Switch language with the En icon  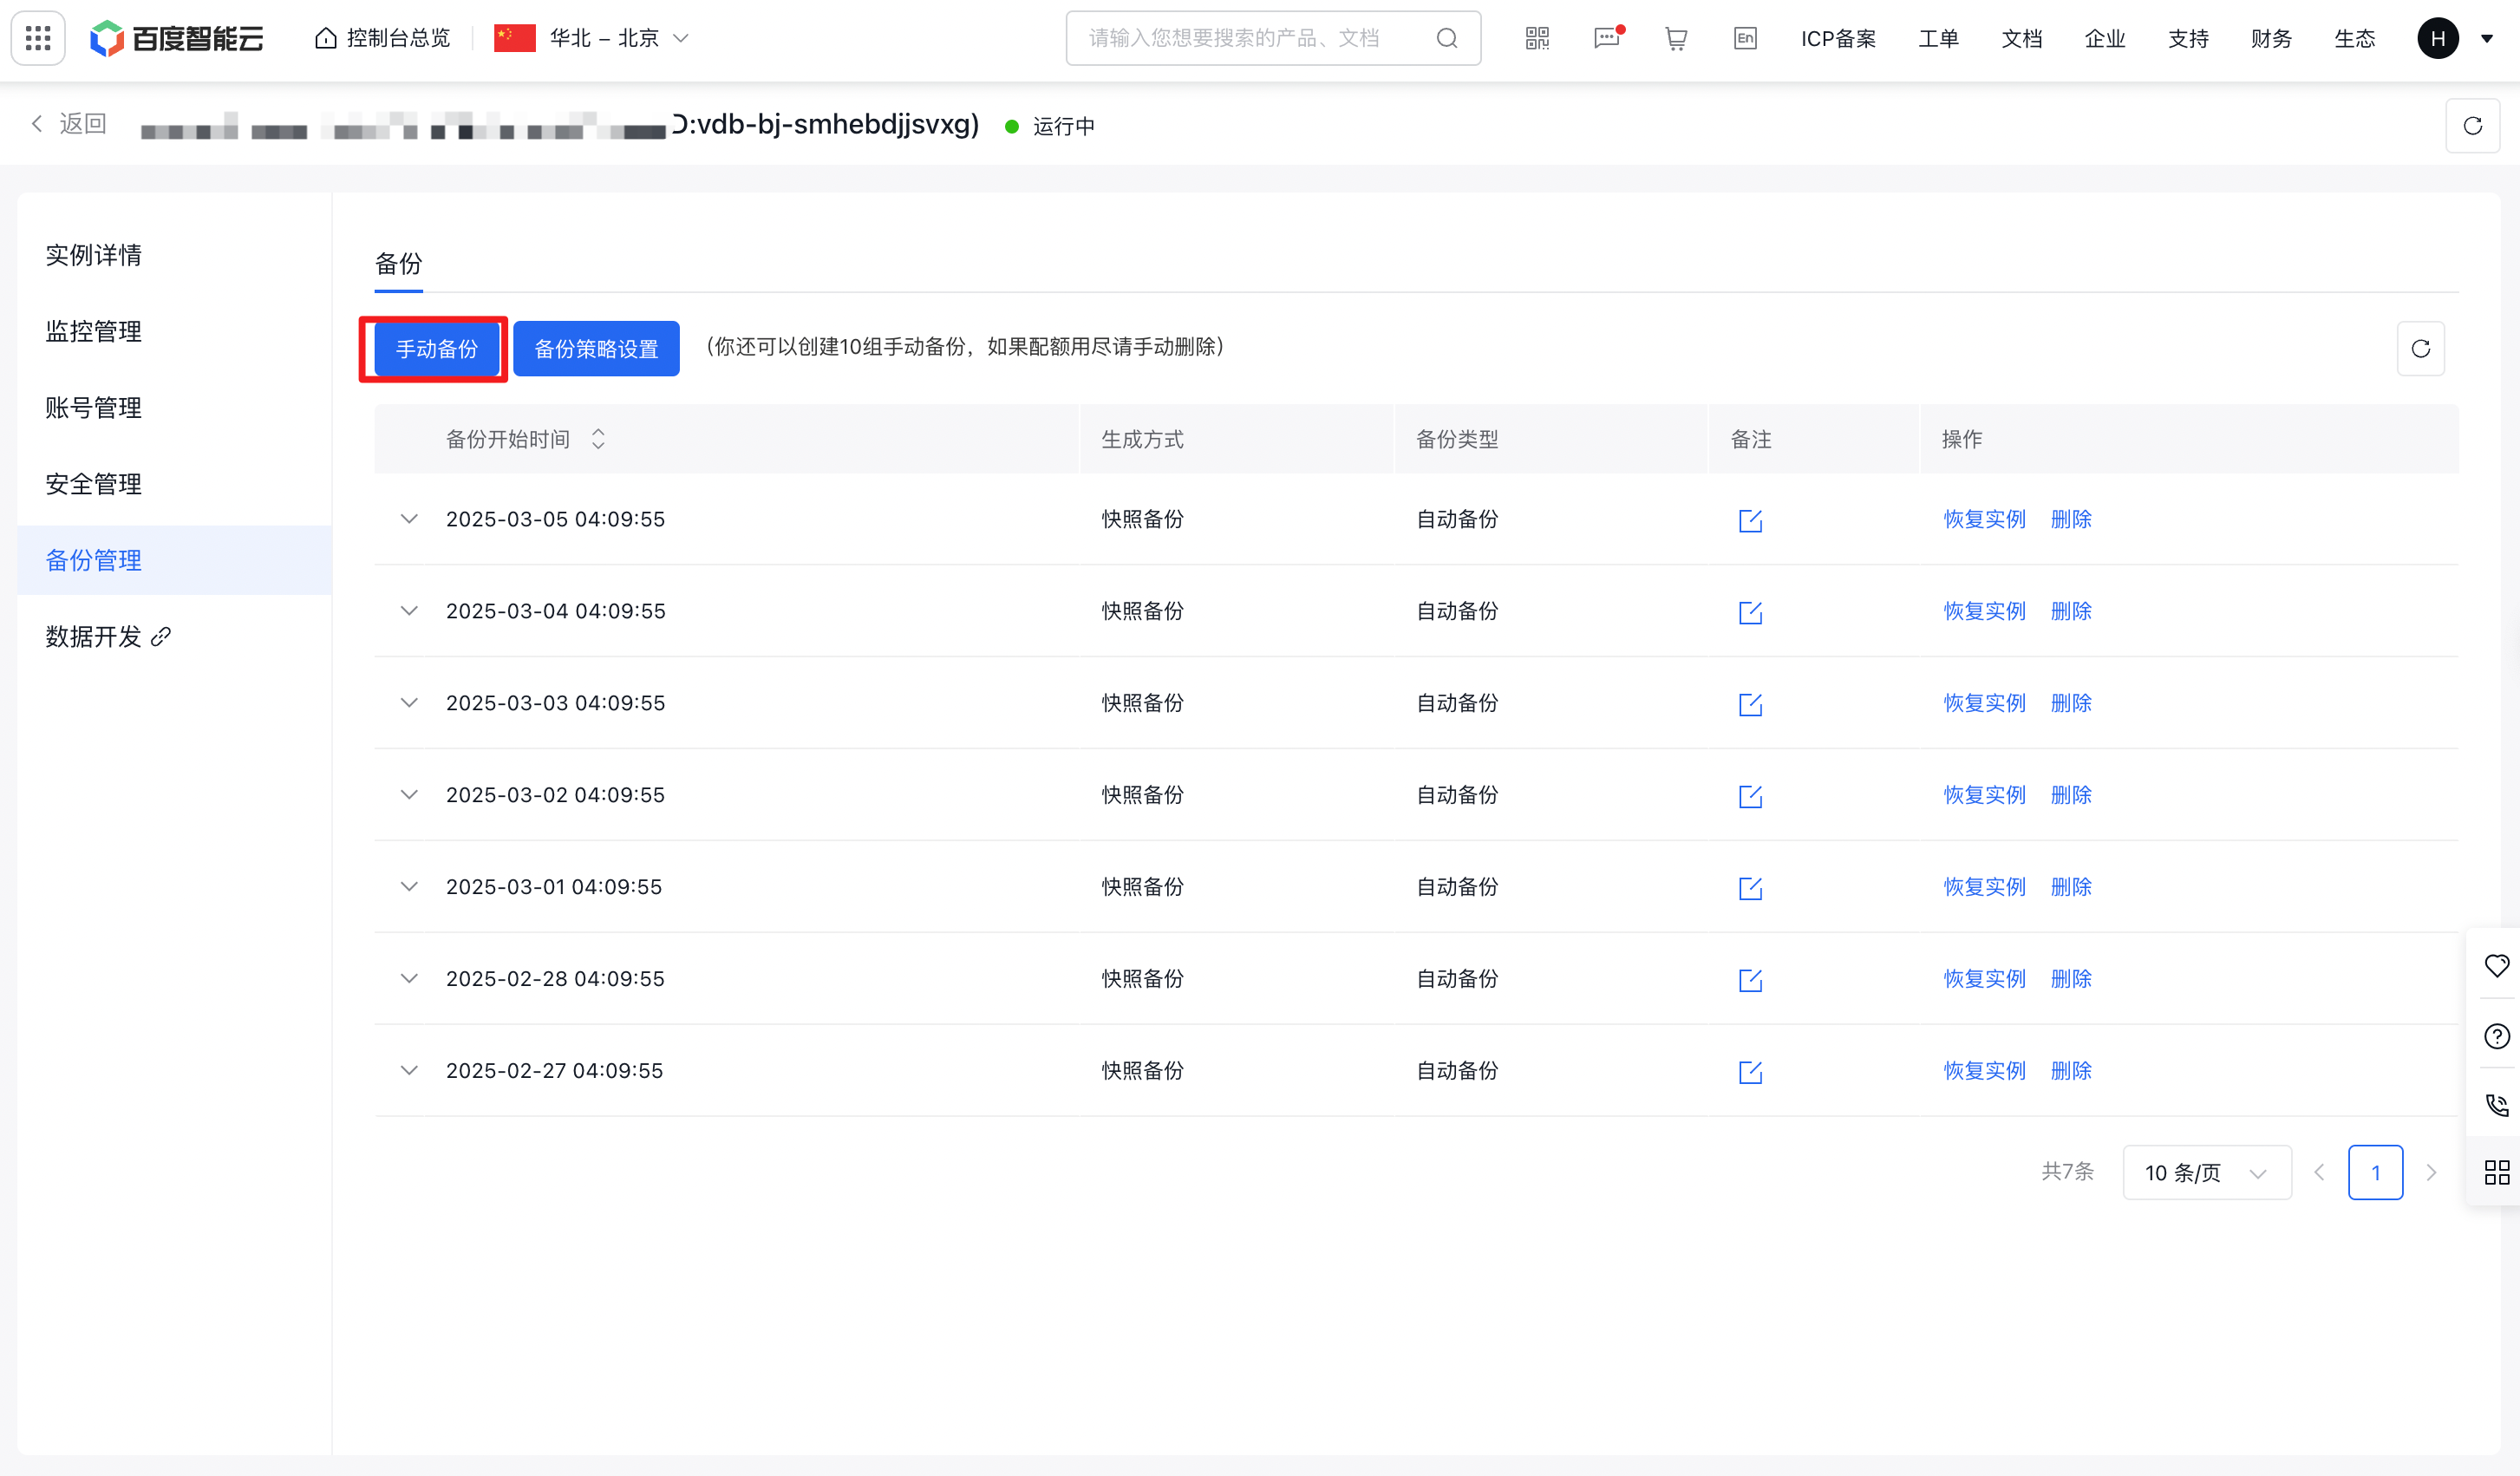pyautogui.click(x=1745, y=38)
